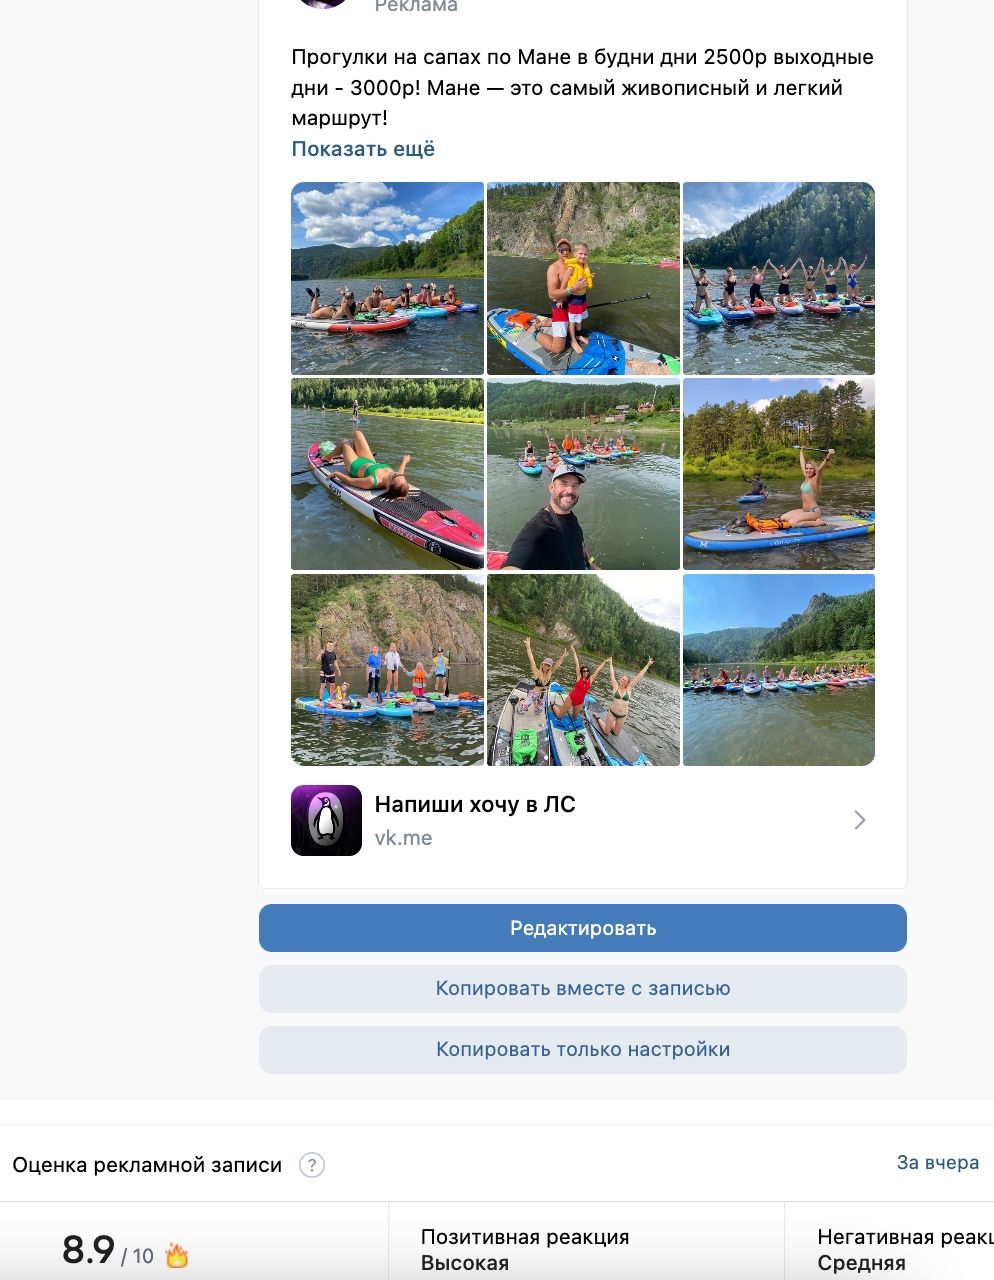Open photo of three women with raised arms
This screenshot has width=994, height=1280.
coord(583,670)
